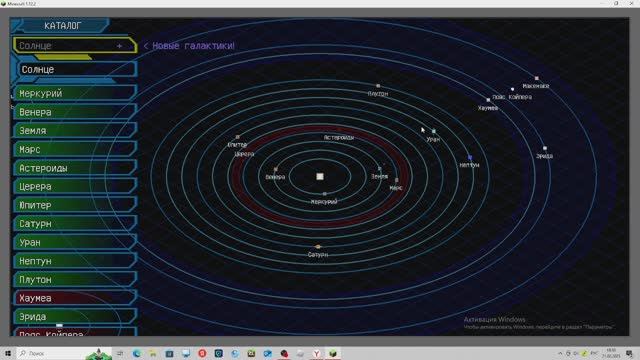
Task: Select Астероиды in the catalog list
Action: (75, 168)
